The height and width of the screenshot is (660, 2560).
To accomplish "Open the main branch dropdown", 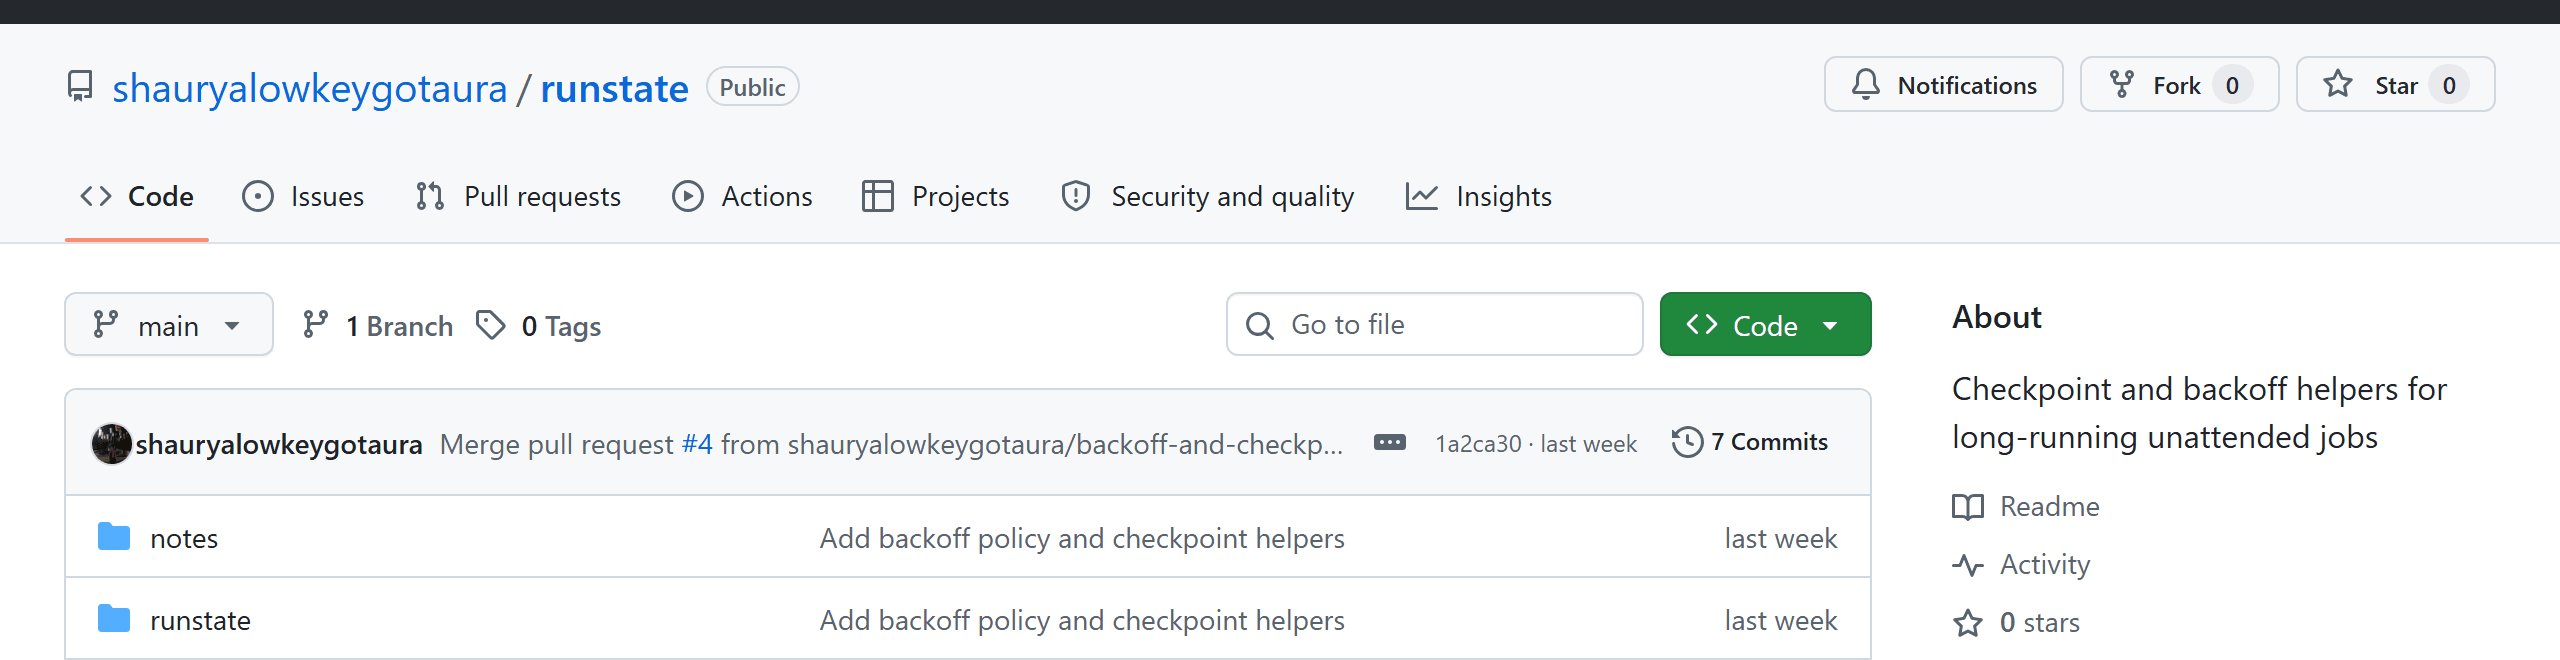I will click(x=169, y=324).
